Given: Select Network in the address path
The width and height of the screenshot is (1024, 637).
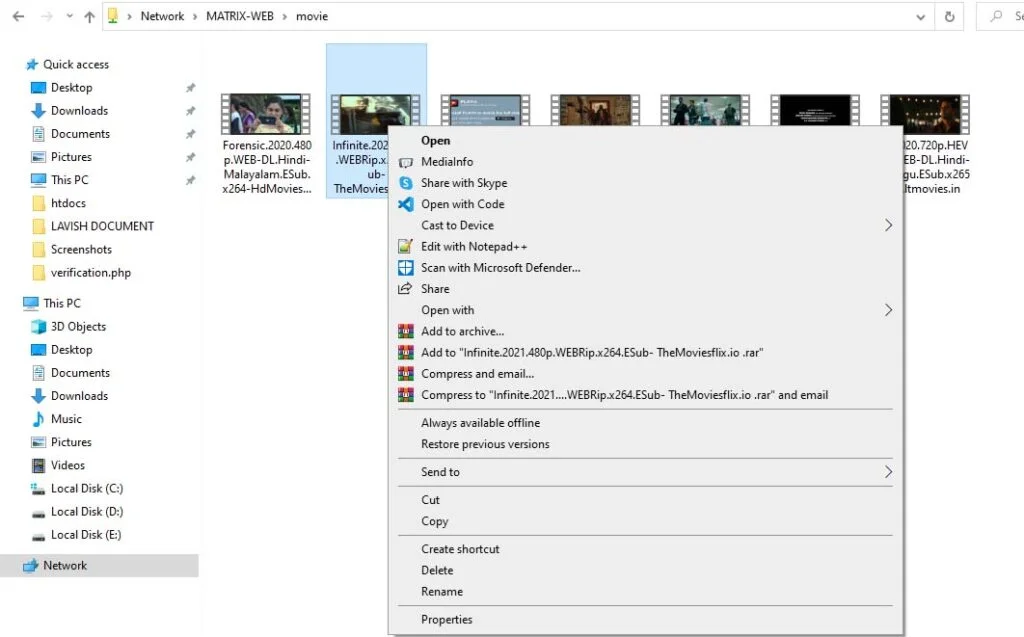Looking at the screenshot, I should click(162, 16).
